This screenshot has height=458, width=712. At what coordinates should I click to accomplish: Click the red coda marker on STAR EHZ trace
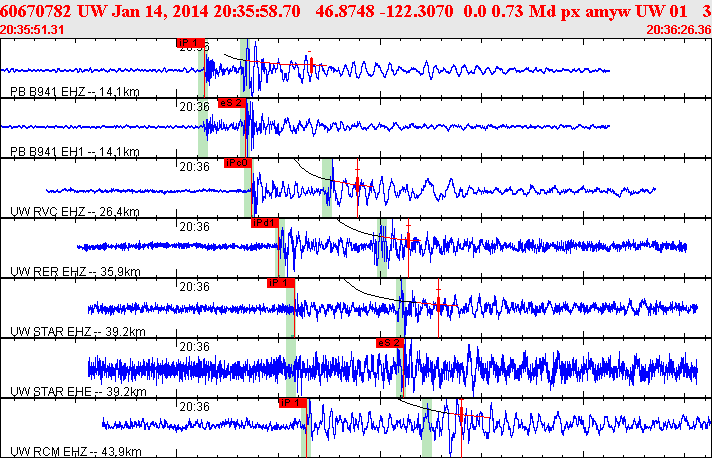pos(438,303)
